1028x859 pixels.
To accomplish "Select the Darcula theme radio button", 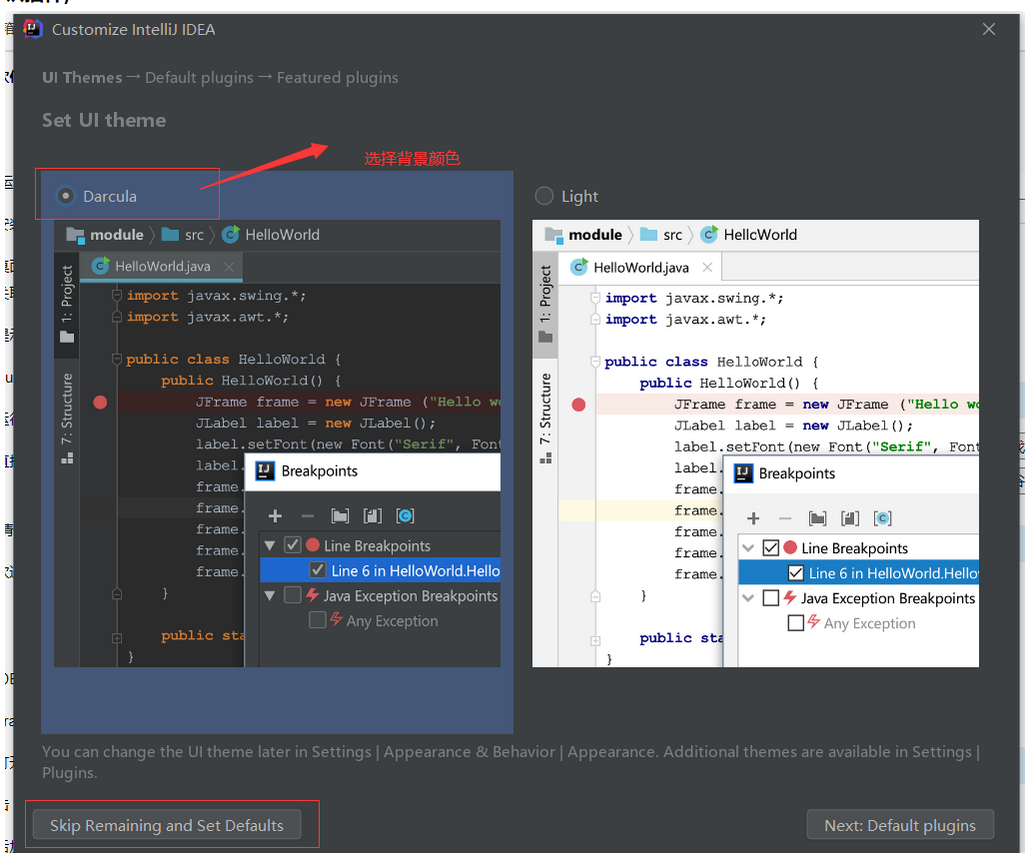I will pos(66,196).
